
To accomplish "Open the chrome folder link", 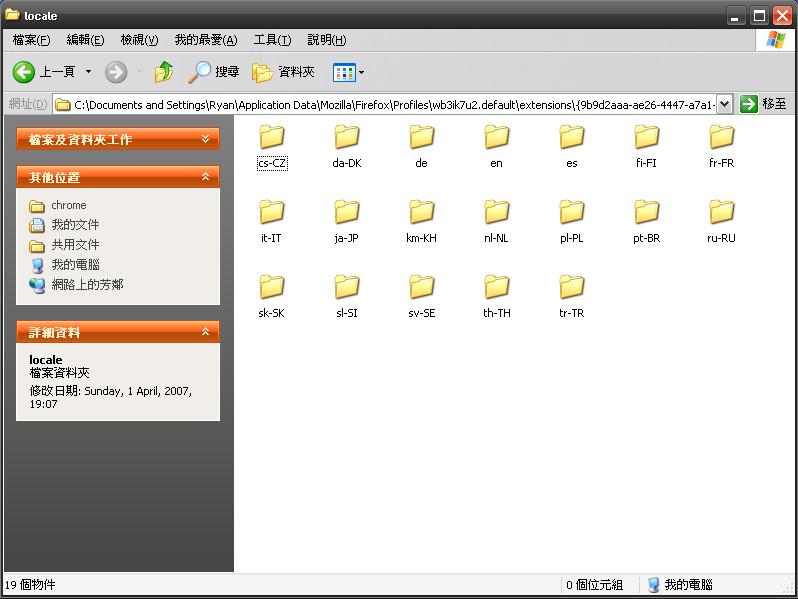I will coord(69,205).
